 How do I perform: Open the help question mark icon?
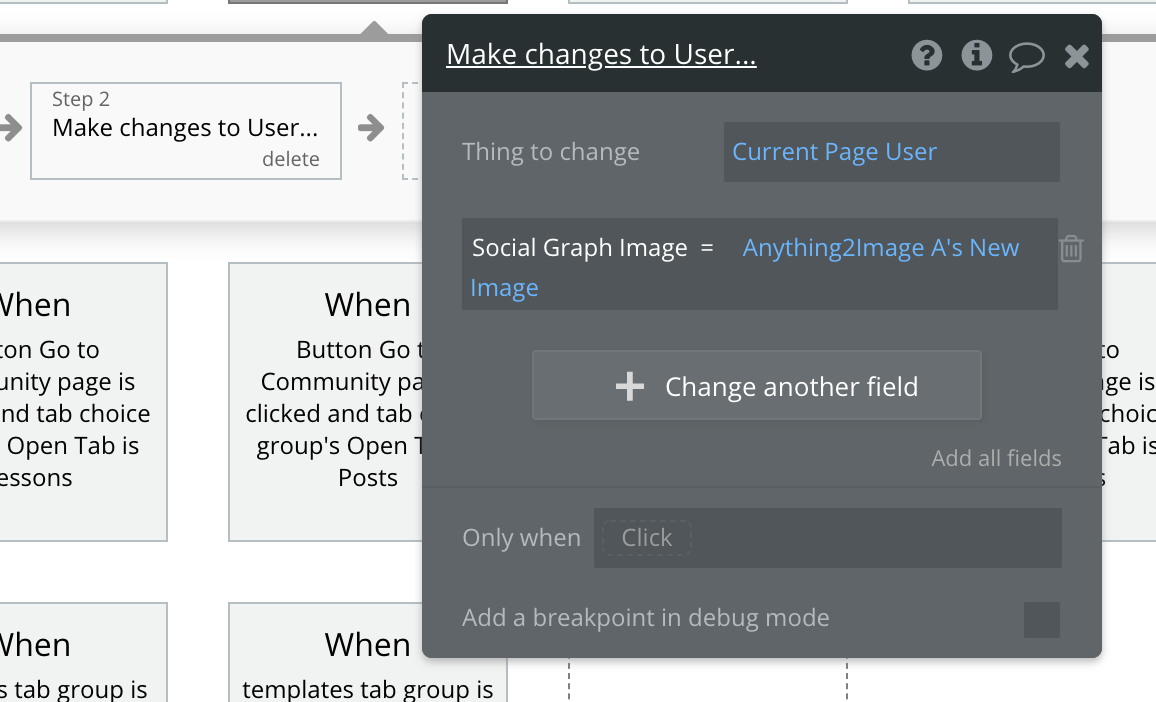point(927,56)
